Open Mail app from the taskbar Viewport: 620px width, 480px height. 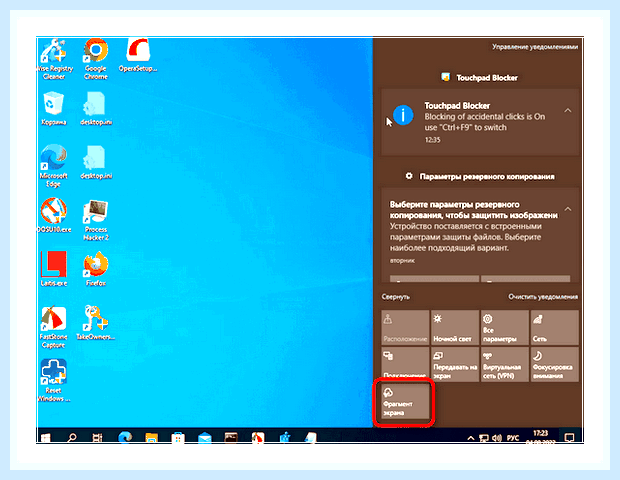(204, 437)
